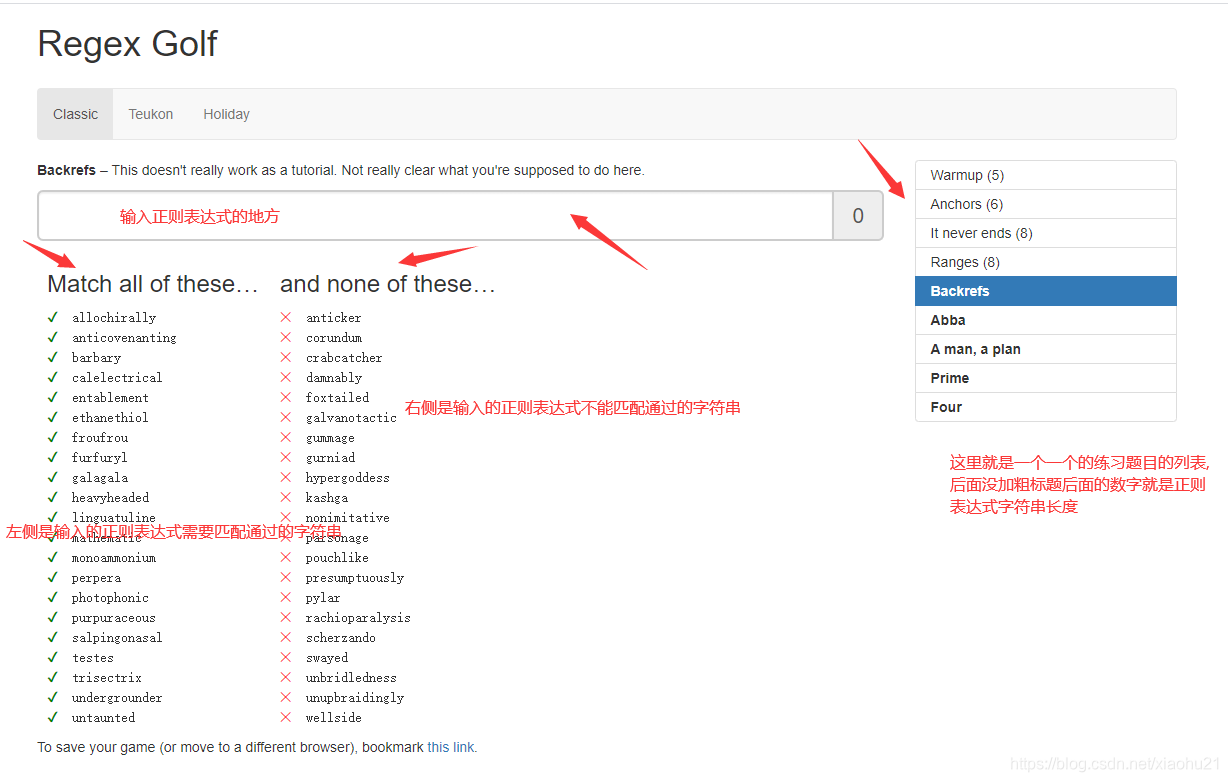1228x782 pixels.
Task: Click the word unbridledness
Action: click(x=351, y=678)
